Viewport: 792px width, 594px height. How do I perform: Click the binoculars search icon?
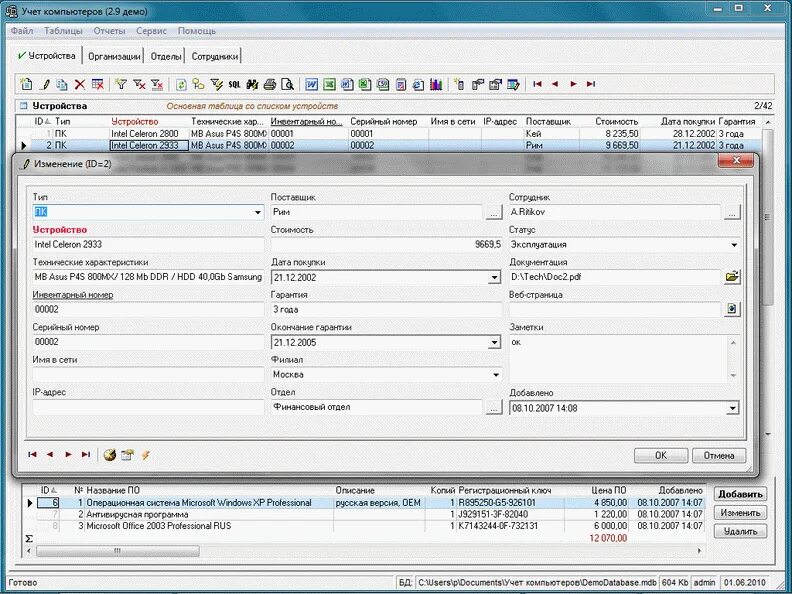click(252, 84)
